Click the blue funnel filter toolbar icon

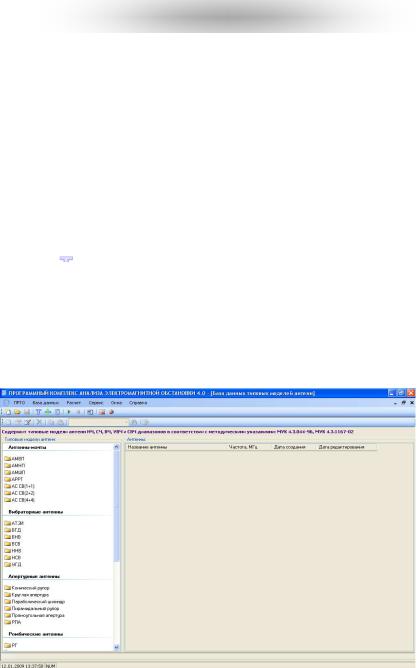(38, 412)
